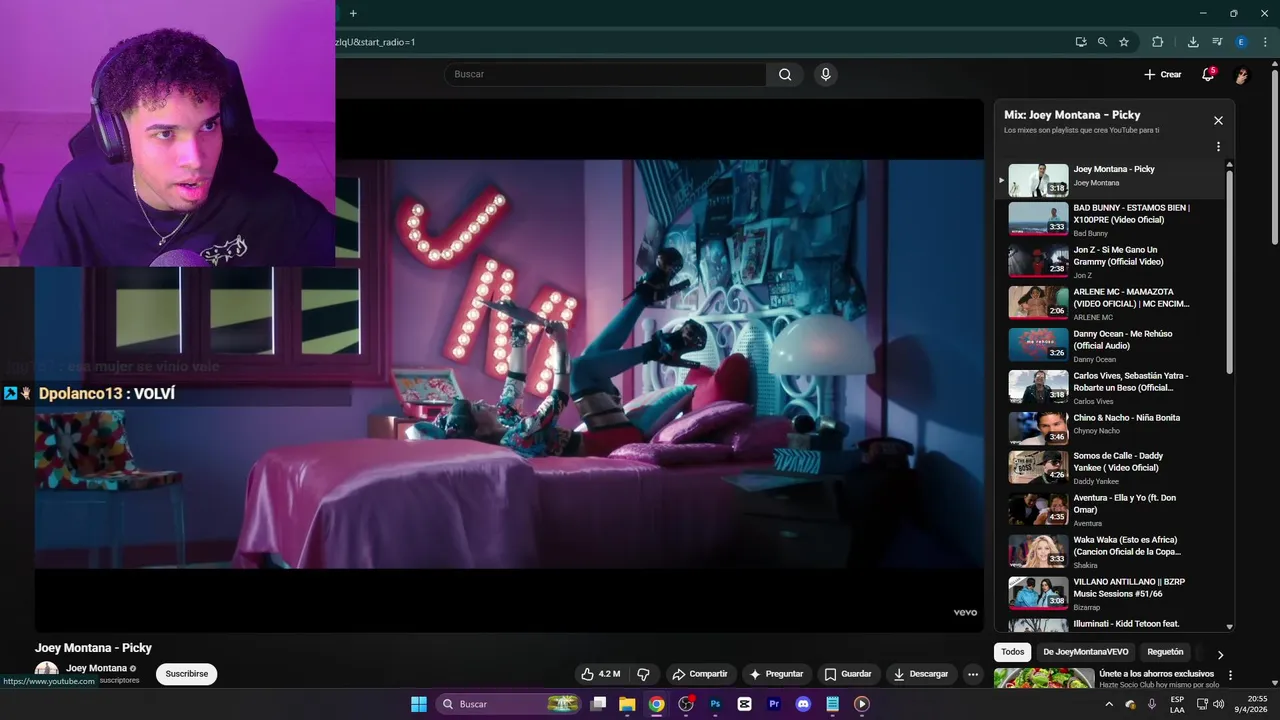1280x720 pixels.
Task: Open Photoshop from the taskbar
Action: click(x=715, y=704)
